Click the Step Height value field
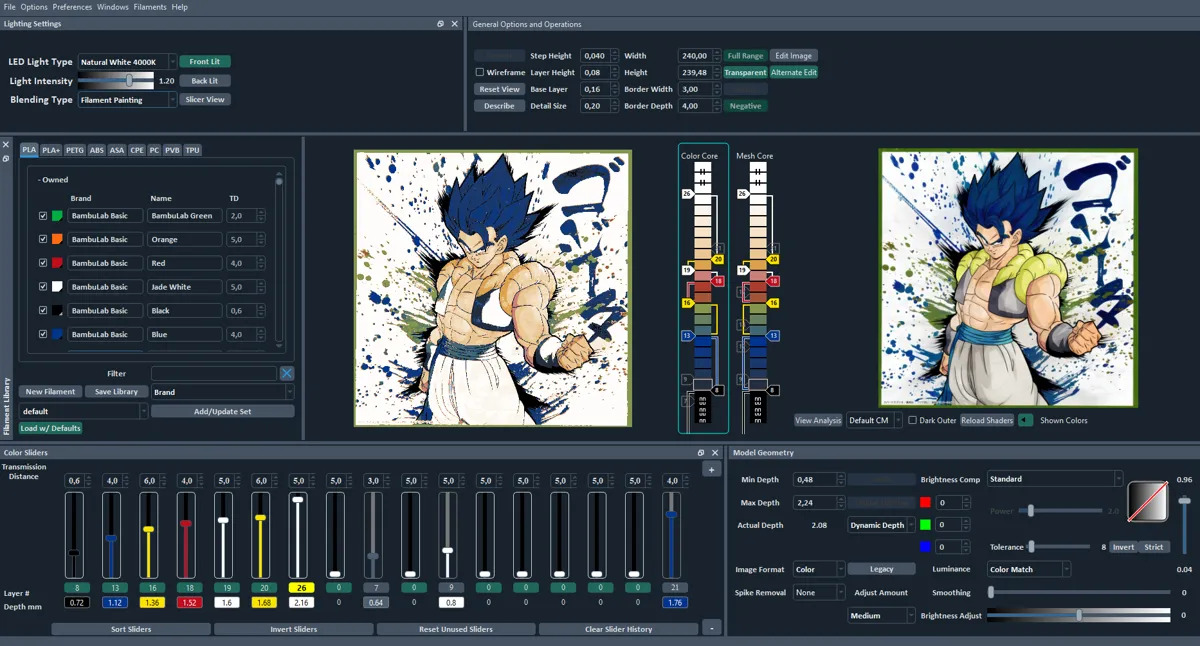Screen dimensions: 1200x646 (x=595, y=56)
